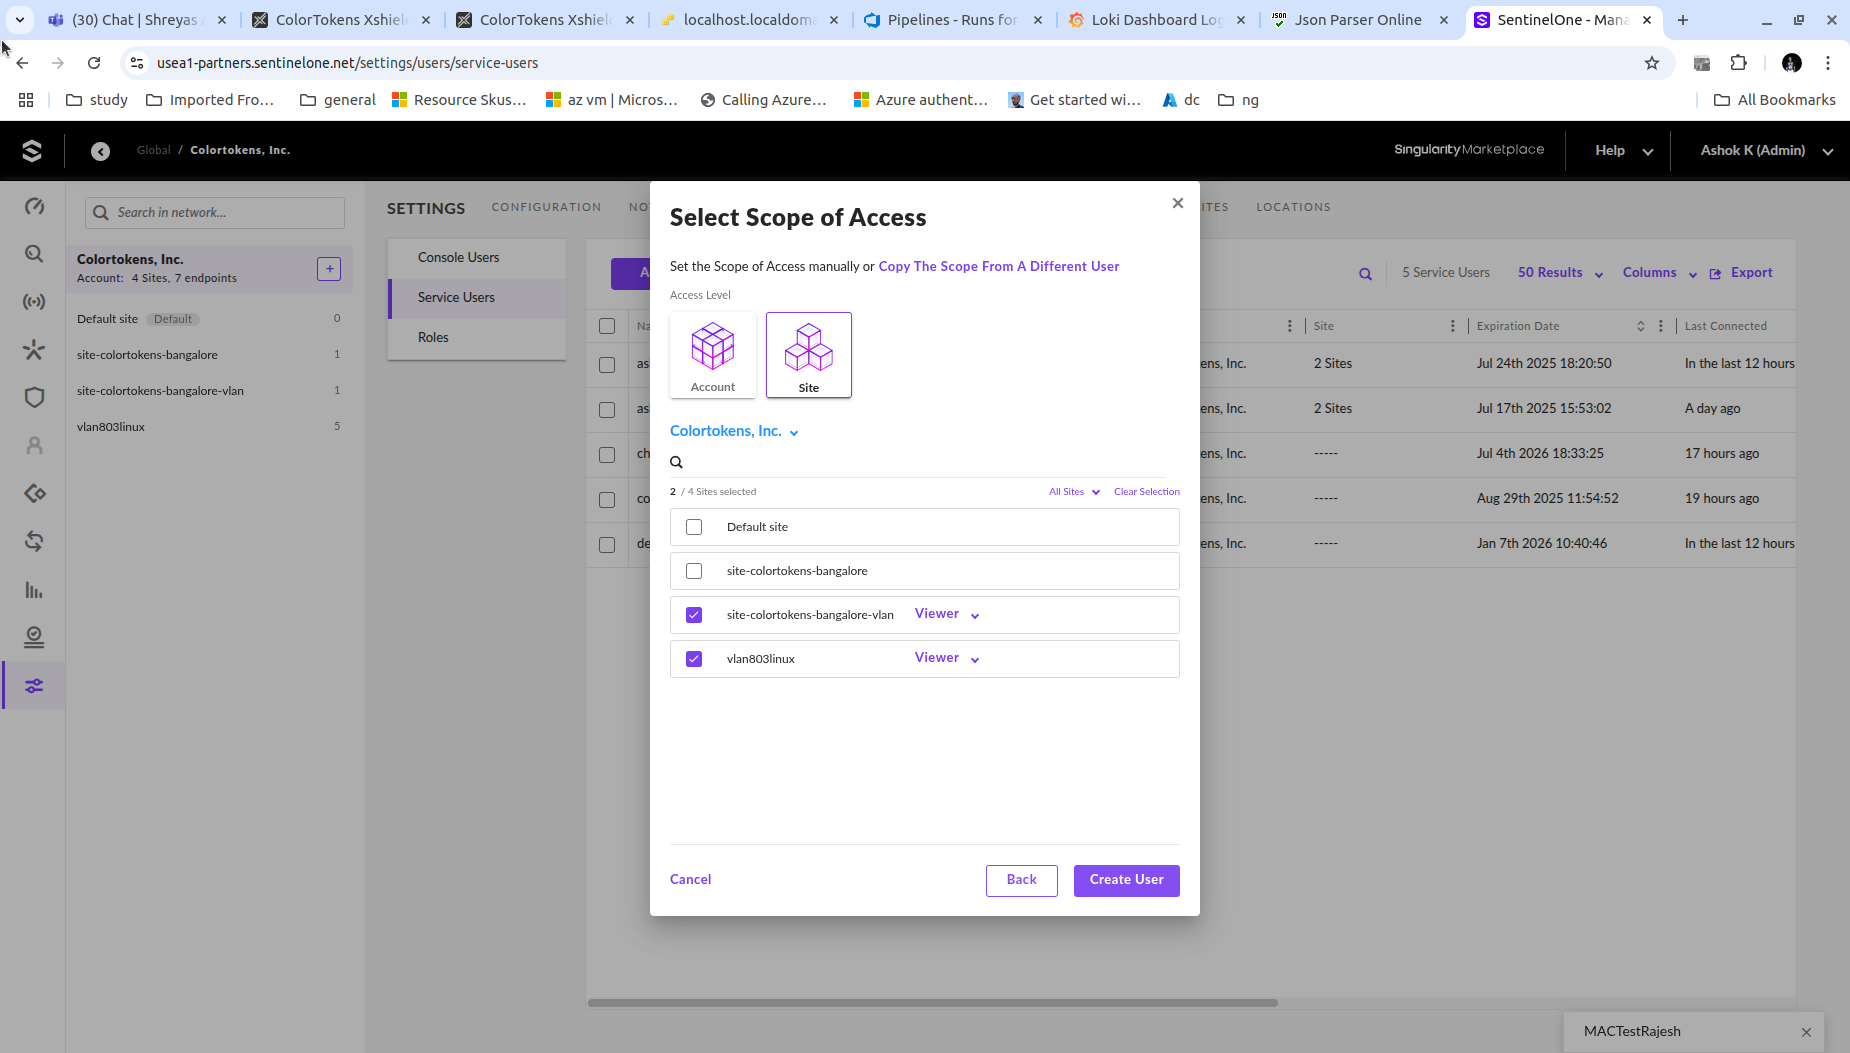Expand the Colortokens, Inc. scope dropdown
Screen dimensions: 1850x1053
point(733,430)
